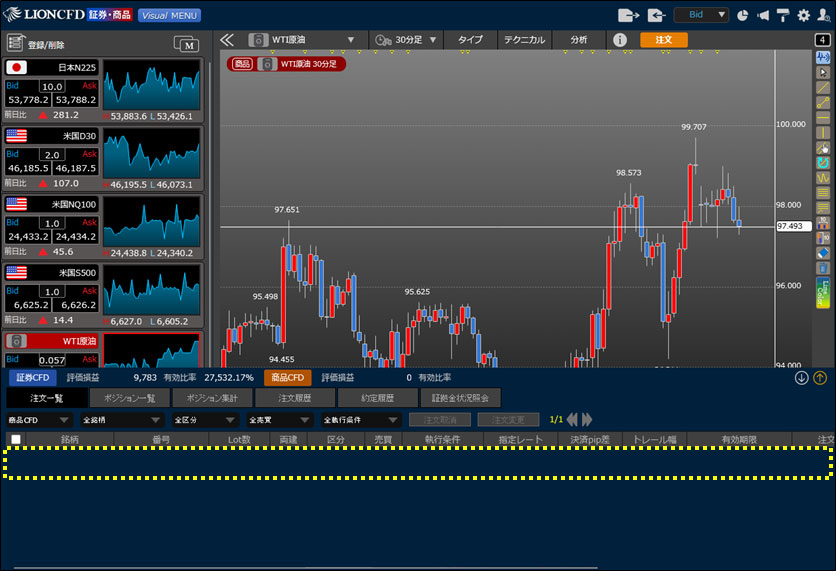Switch to the 商品CFD account toggle
The height and width of the screenshot is (571, 836).
[287, 378]
